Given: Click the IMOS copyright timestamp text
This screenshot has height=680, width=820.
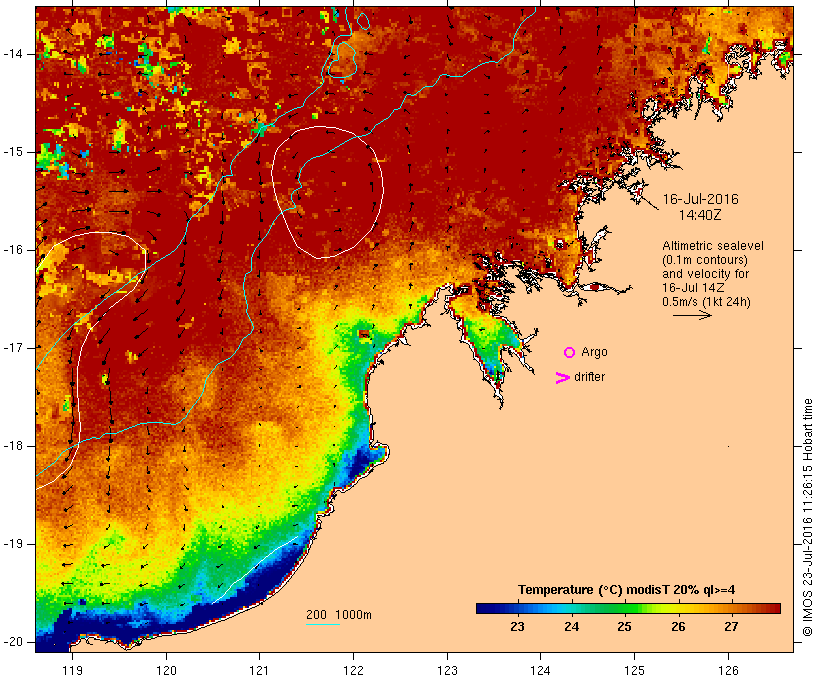Looking at the screenshot, I should click(808, 517).
